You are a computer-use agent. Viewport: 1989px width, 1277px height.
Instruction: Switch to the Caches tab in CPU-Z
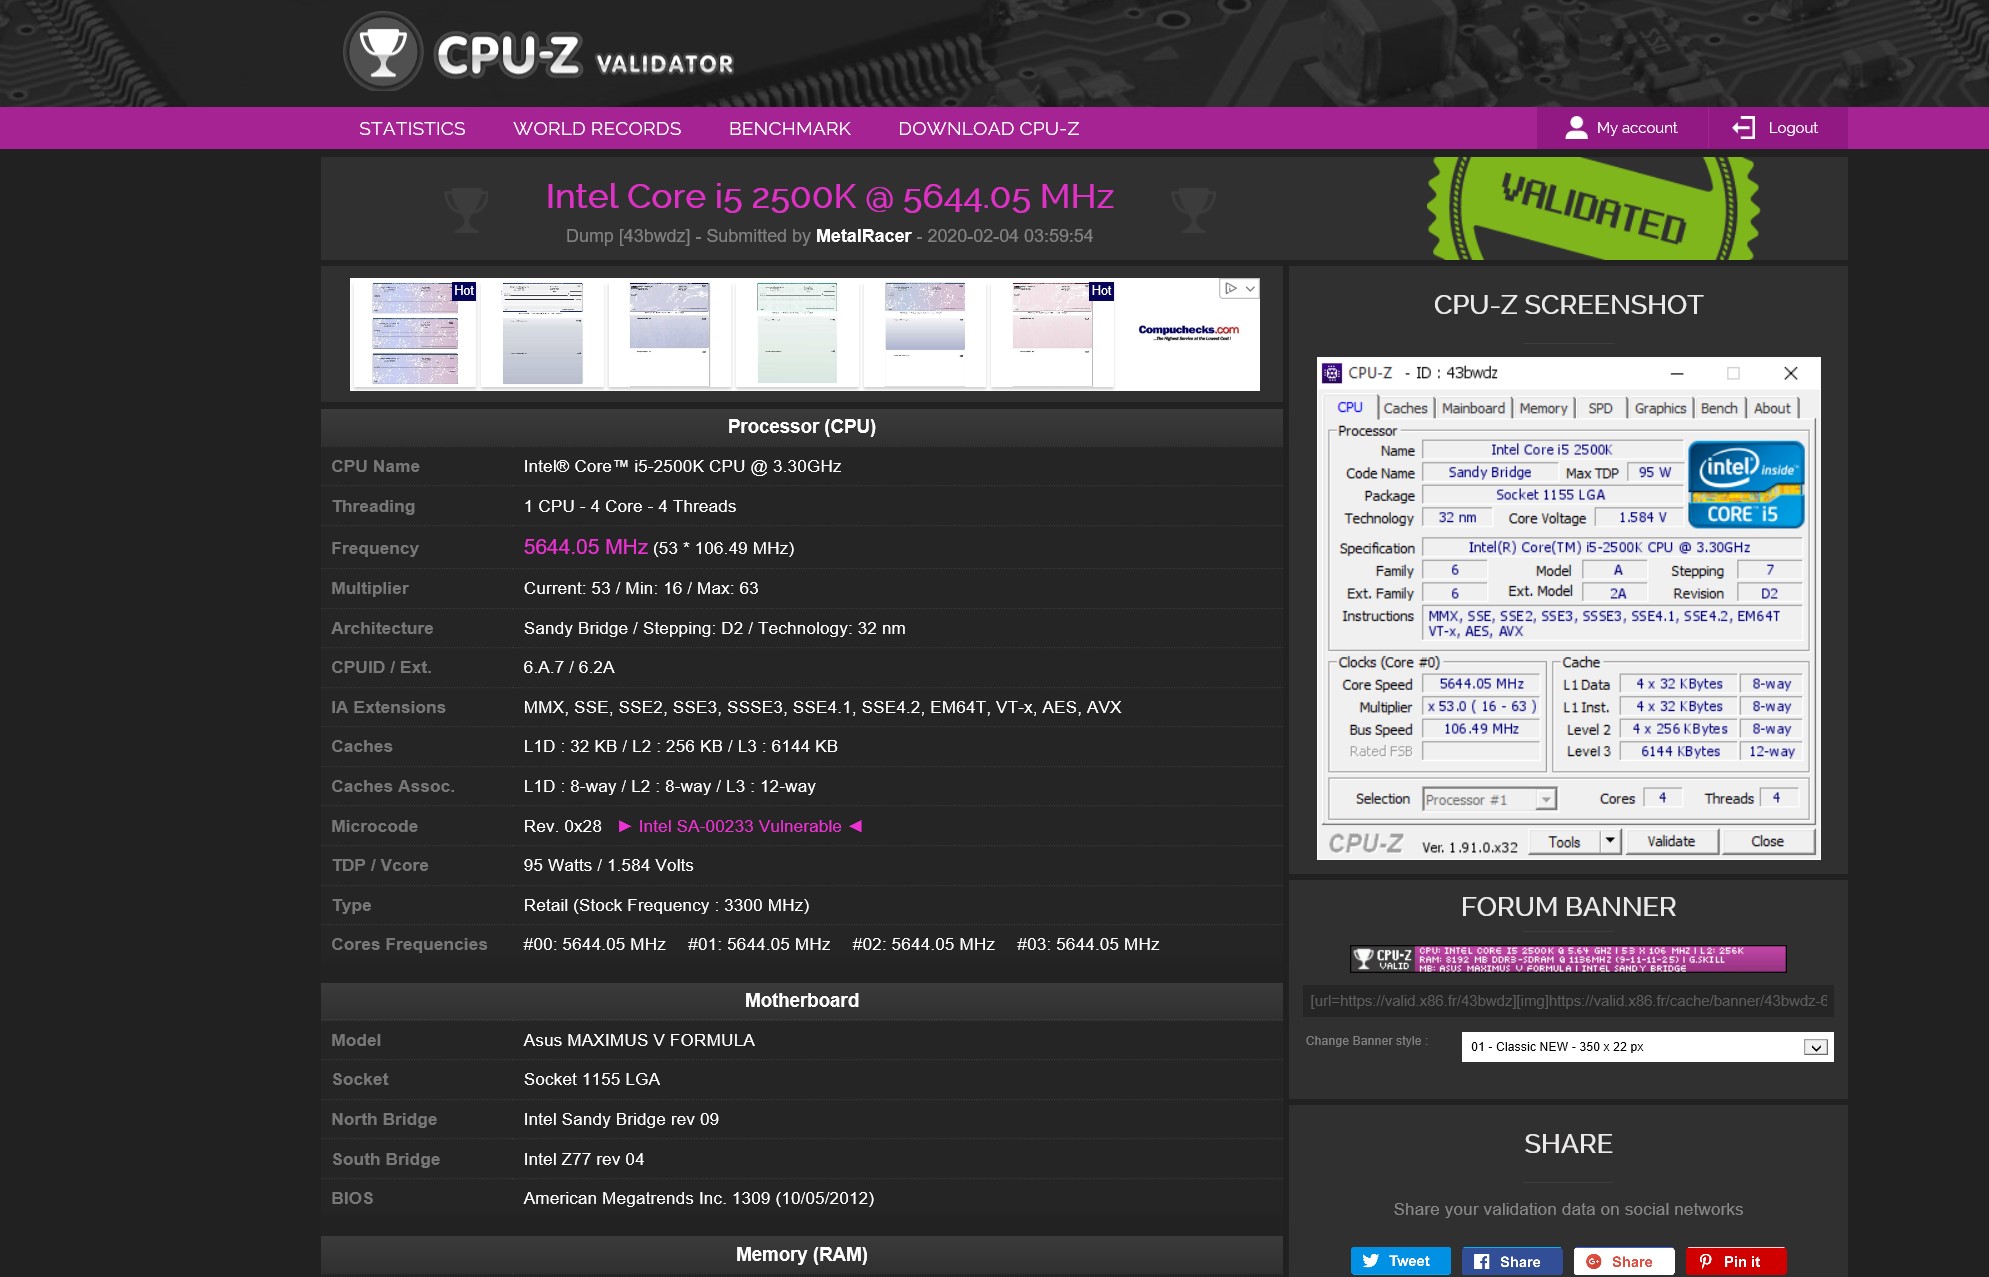1405,408
